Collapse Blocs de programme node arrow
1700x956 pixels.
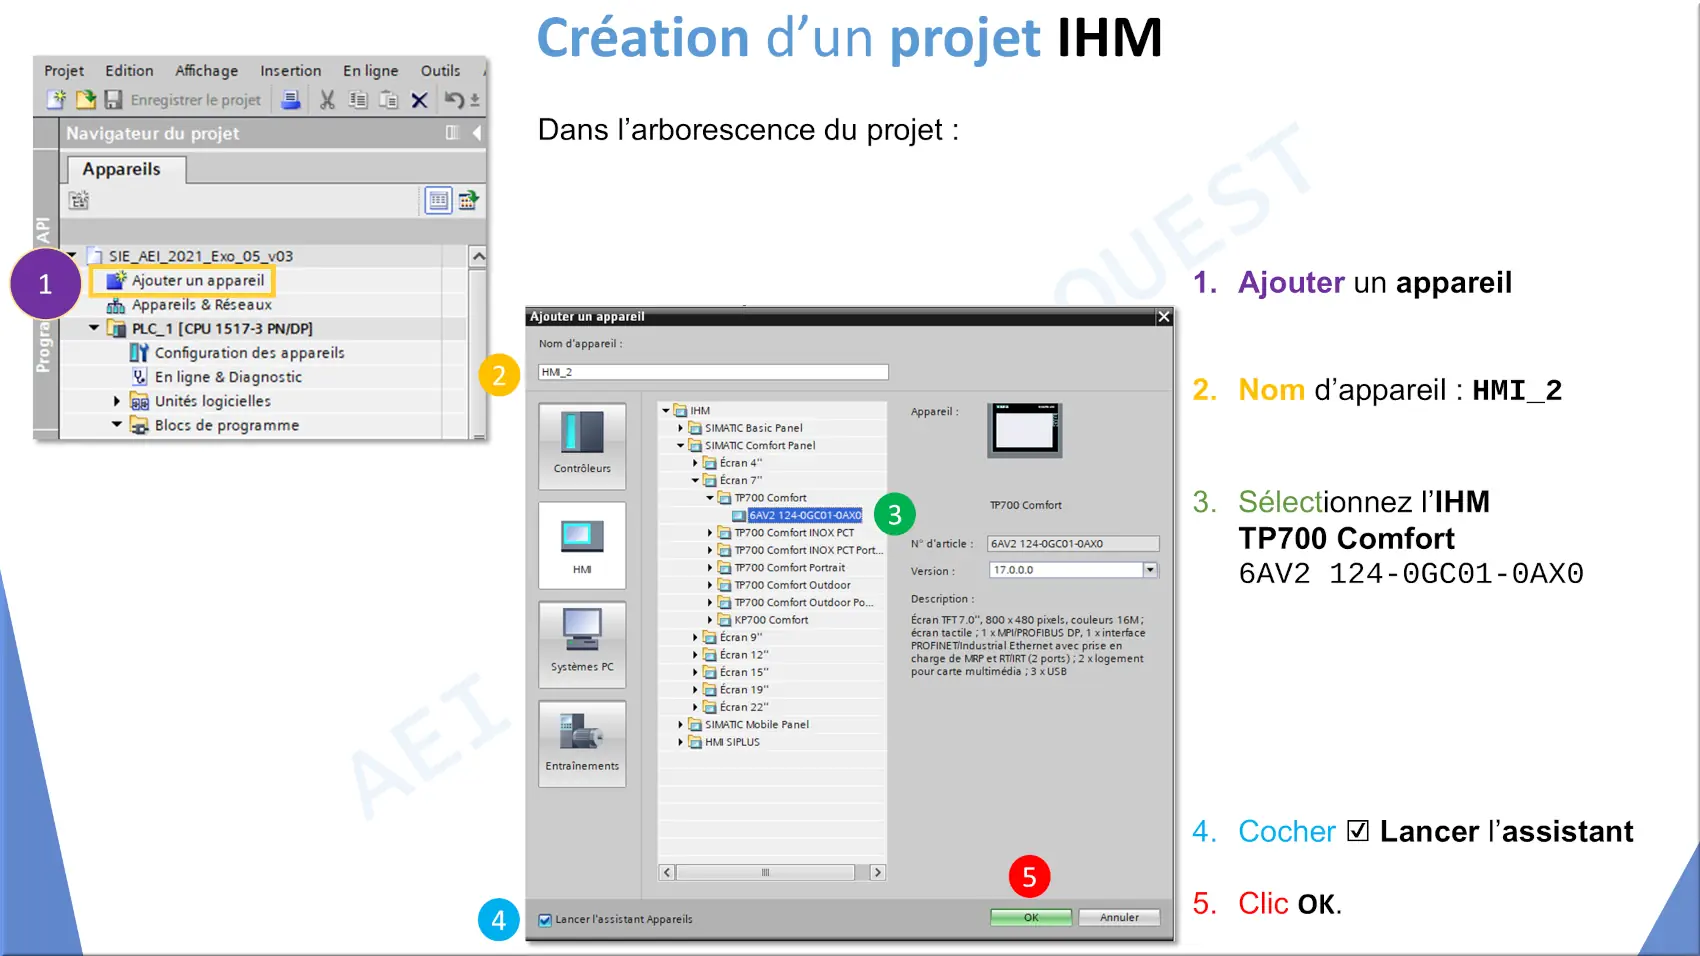click(117, 425)
